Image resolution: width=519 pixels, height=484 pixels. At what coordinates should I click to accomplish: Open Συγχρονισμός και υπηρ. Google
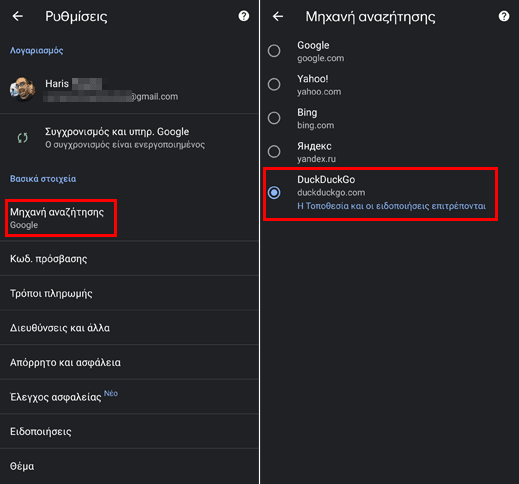point(129,138)
